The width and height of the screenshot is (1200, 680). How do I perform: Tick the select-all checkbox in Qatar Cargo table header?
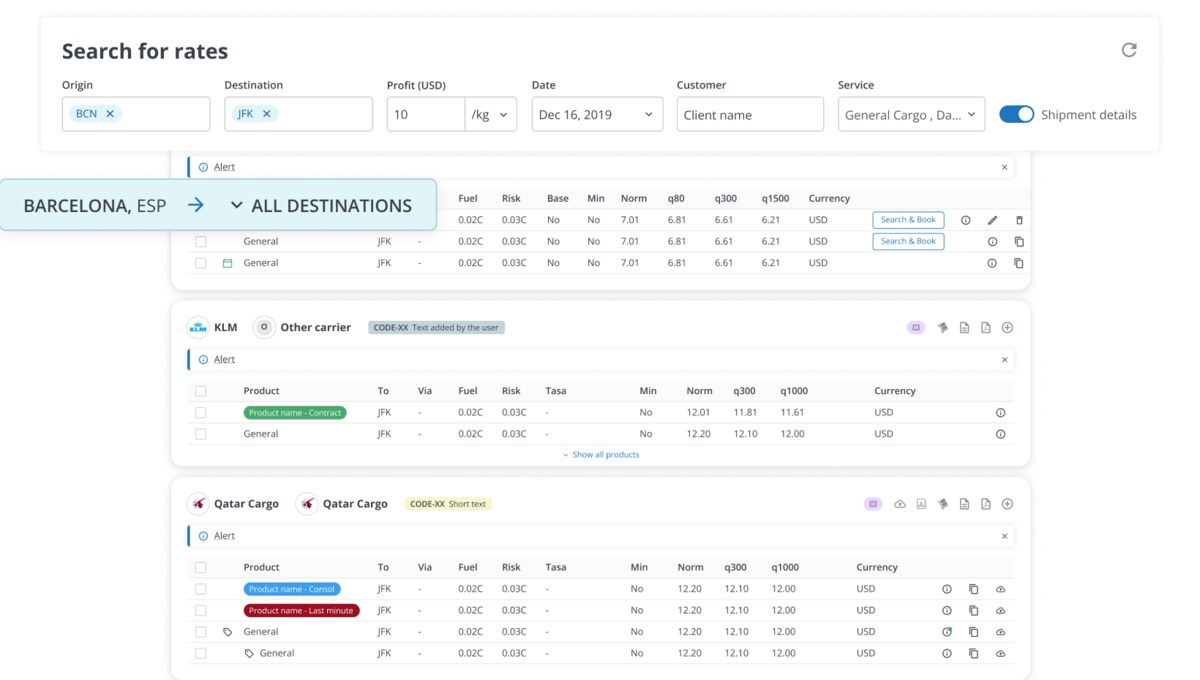(x=201, y=567)
